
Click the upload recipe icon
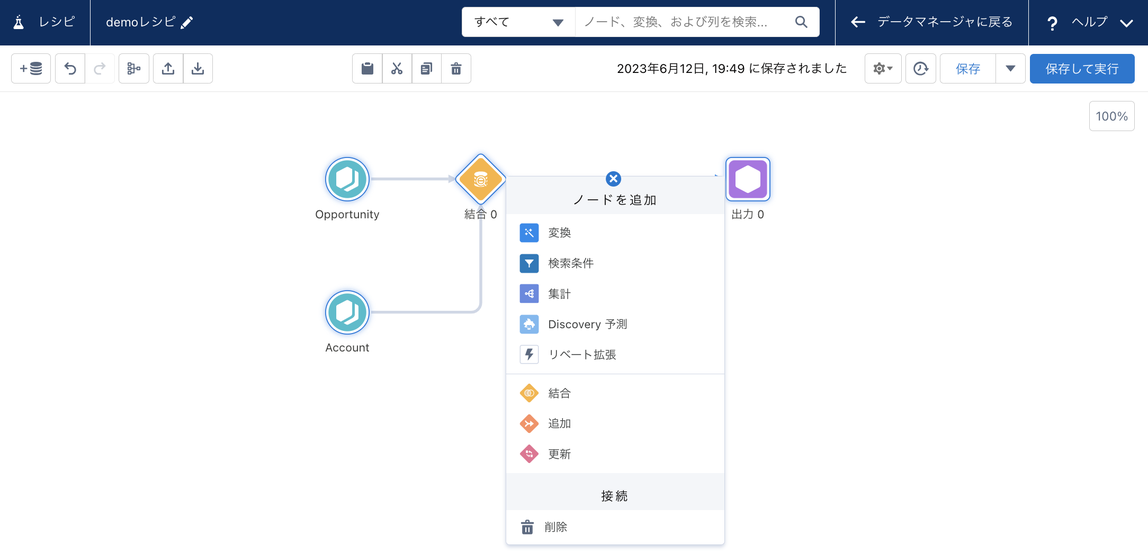click(x=168, y=69)
